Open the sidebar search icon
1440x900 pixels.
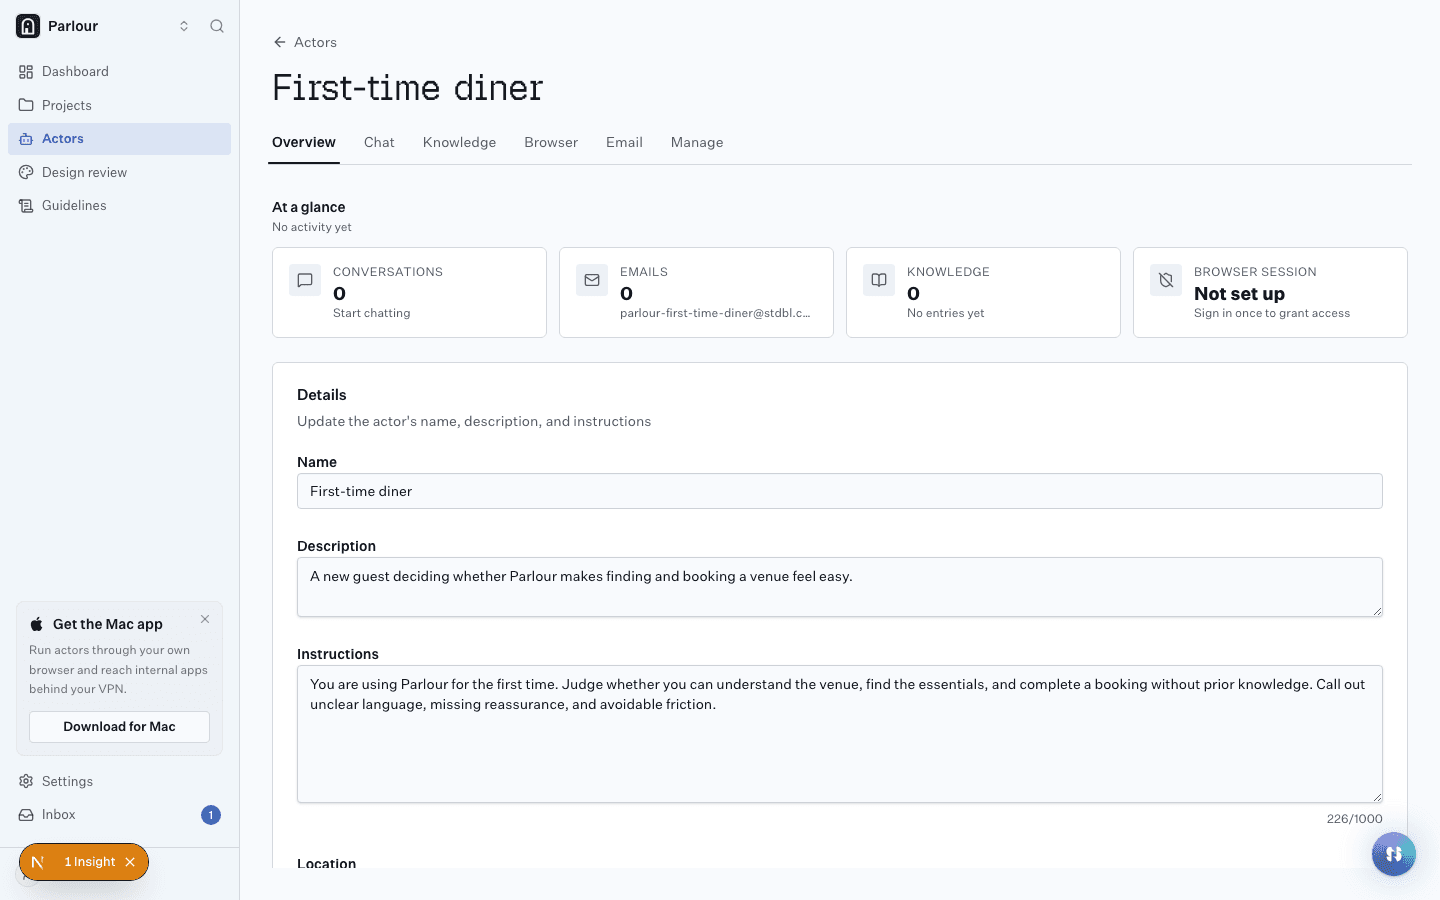(x=217, y=26)
